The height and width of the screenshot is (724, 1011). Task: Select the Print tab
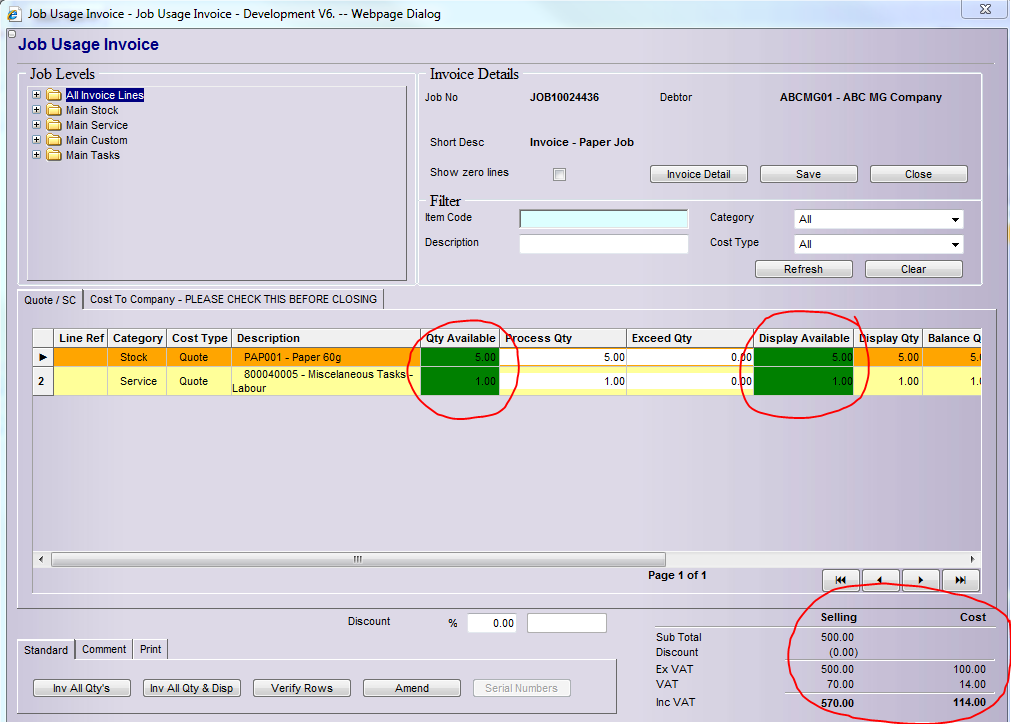click(x=150, y=649)
